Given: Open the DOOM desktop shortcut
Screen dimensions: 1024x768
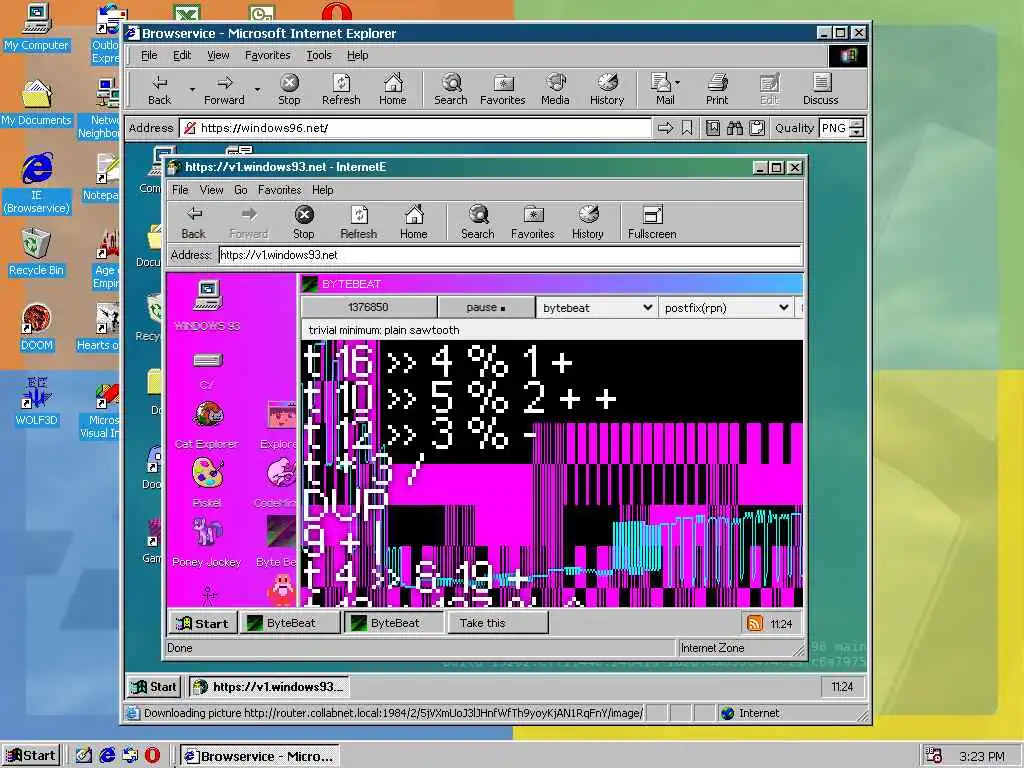Looking at the screenshot, I should tap(37, 327).
